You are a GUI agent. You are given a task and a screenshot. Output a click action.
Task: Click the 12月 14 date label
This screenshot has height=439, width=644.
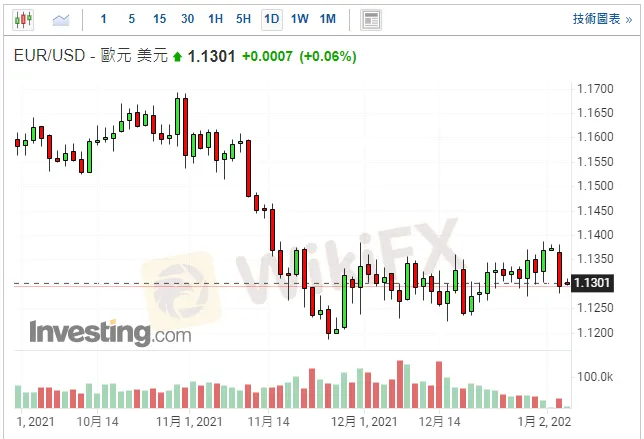pyautogui.click(x=441, y=422)
